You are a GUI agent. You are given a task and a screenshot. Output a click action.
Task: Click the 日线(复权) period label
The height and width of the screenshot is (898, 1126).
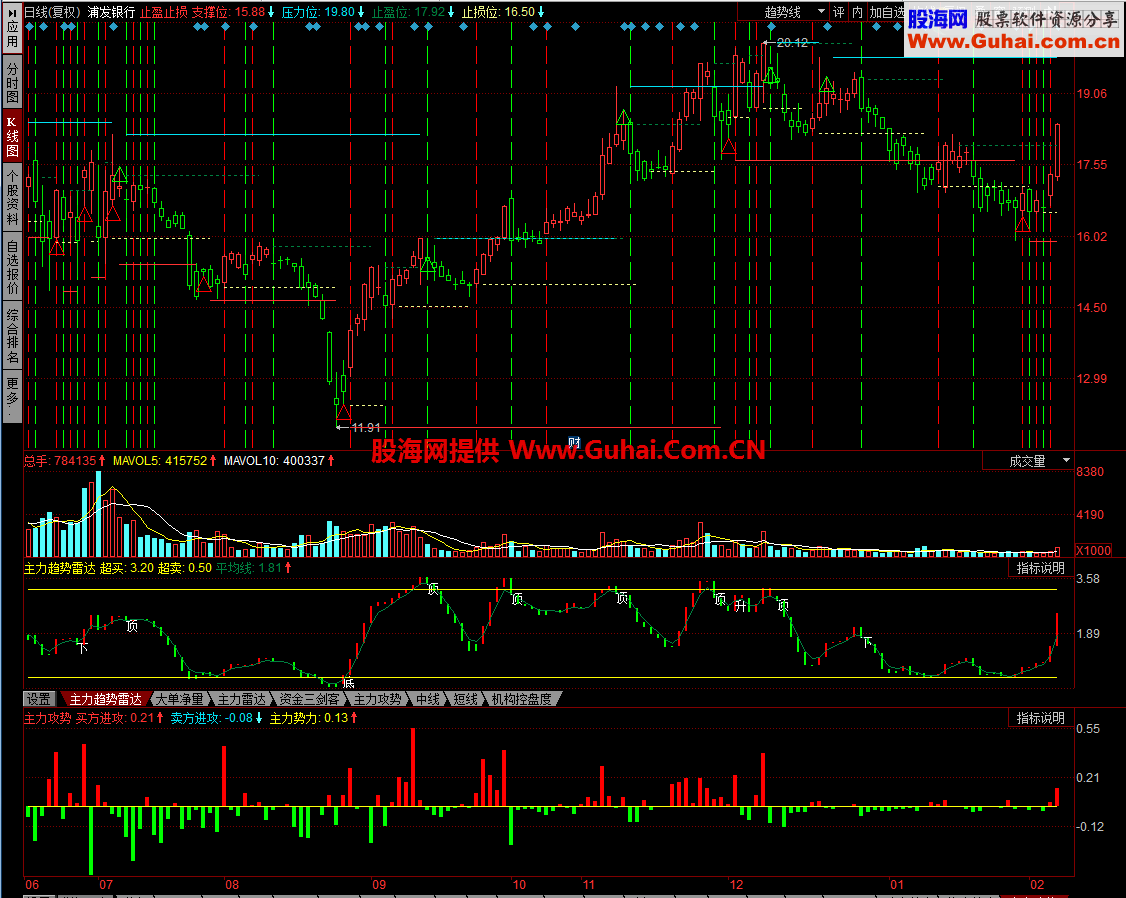point(53,12)
